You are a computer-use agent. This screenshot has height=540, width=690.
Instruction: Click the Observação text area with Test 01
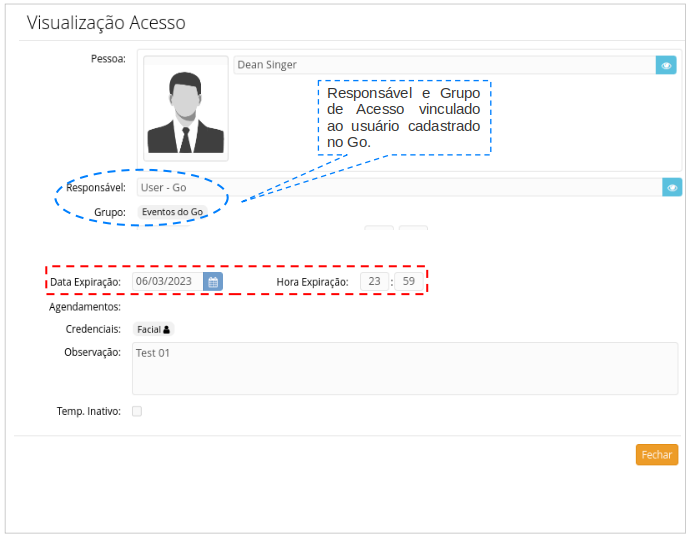(405, 368)
